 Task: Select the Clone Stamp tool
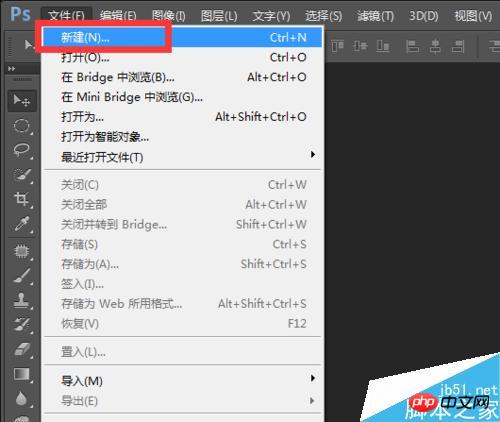[21, 300]
